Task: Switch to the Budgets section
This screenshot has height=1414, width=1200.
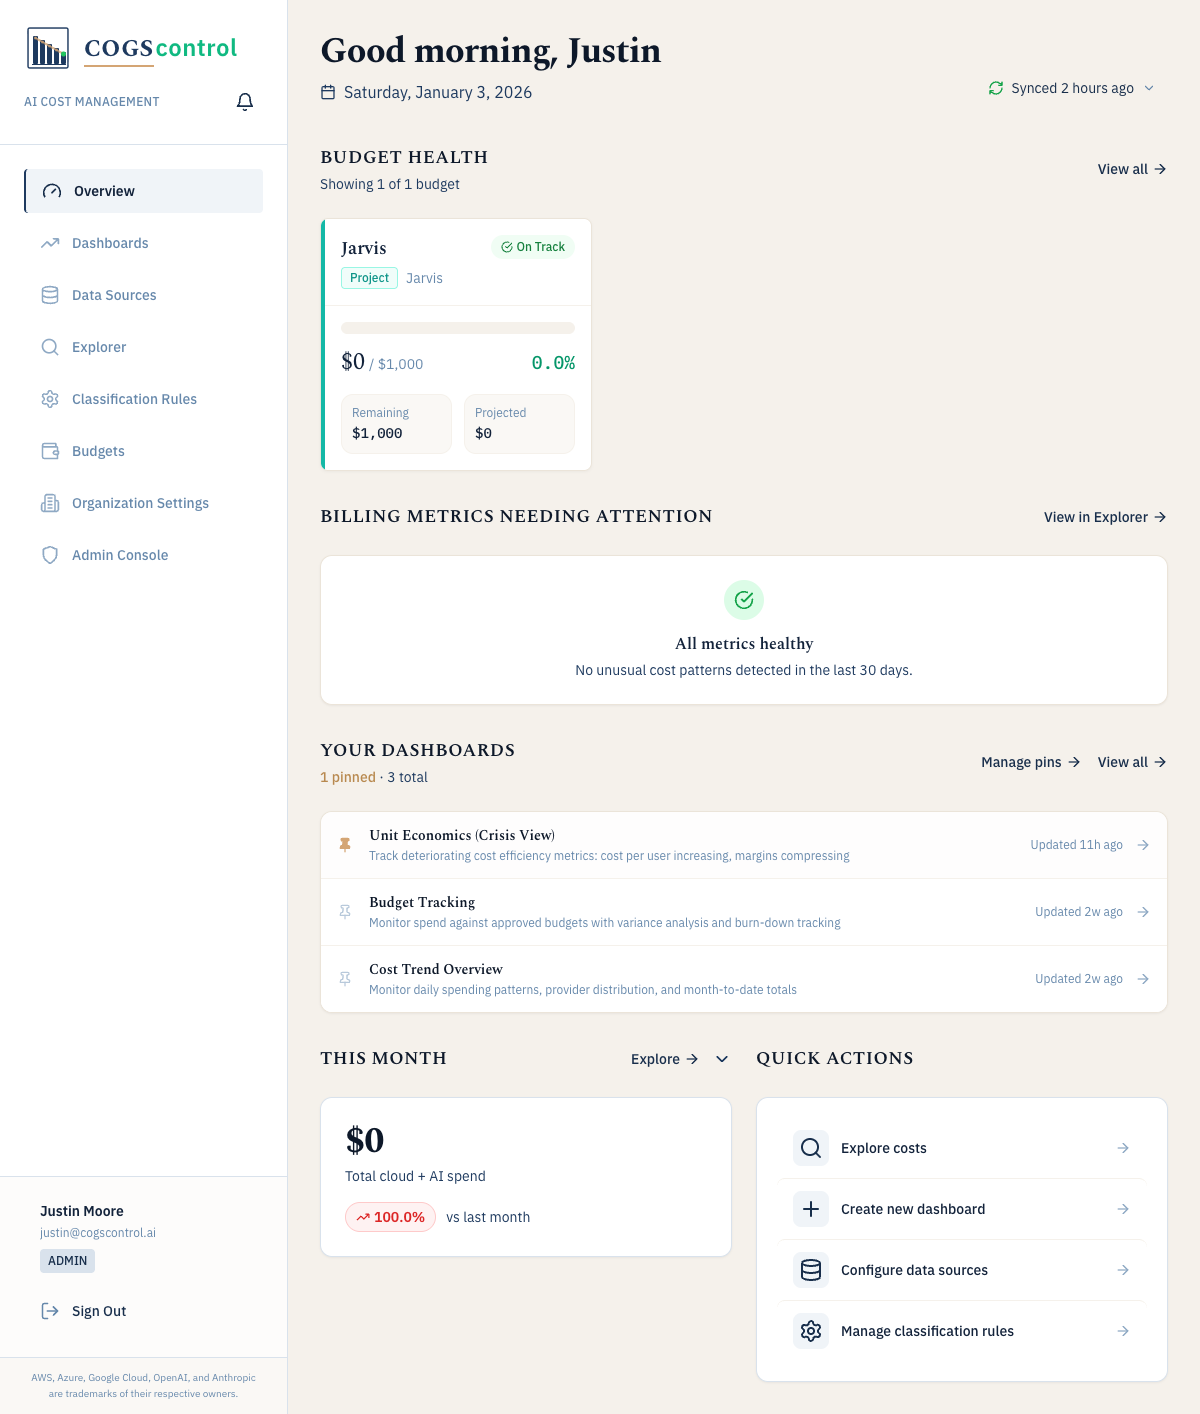Action: pyautogui.click(x=97, y=451)
